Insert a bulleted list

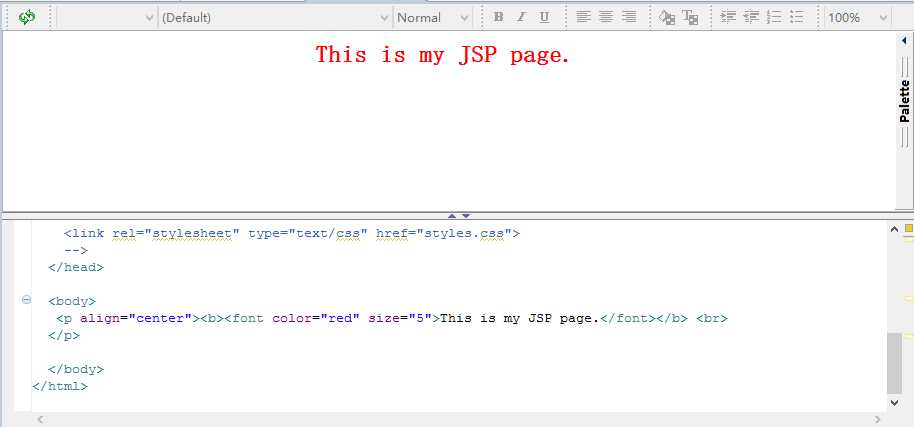pyautogui.click(x=797, y=17)
